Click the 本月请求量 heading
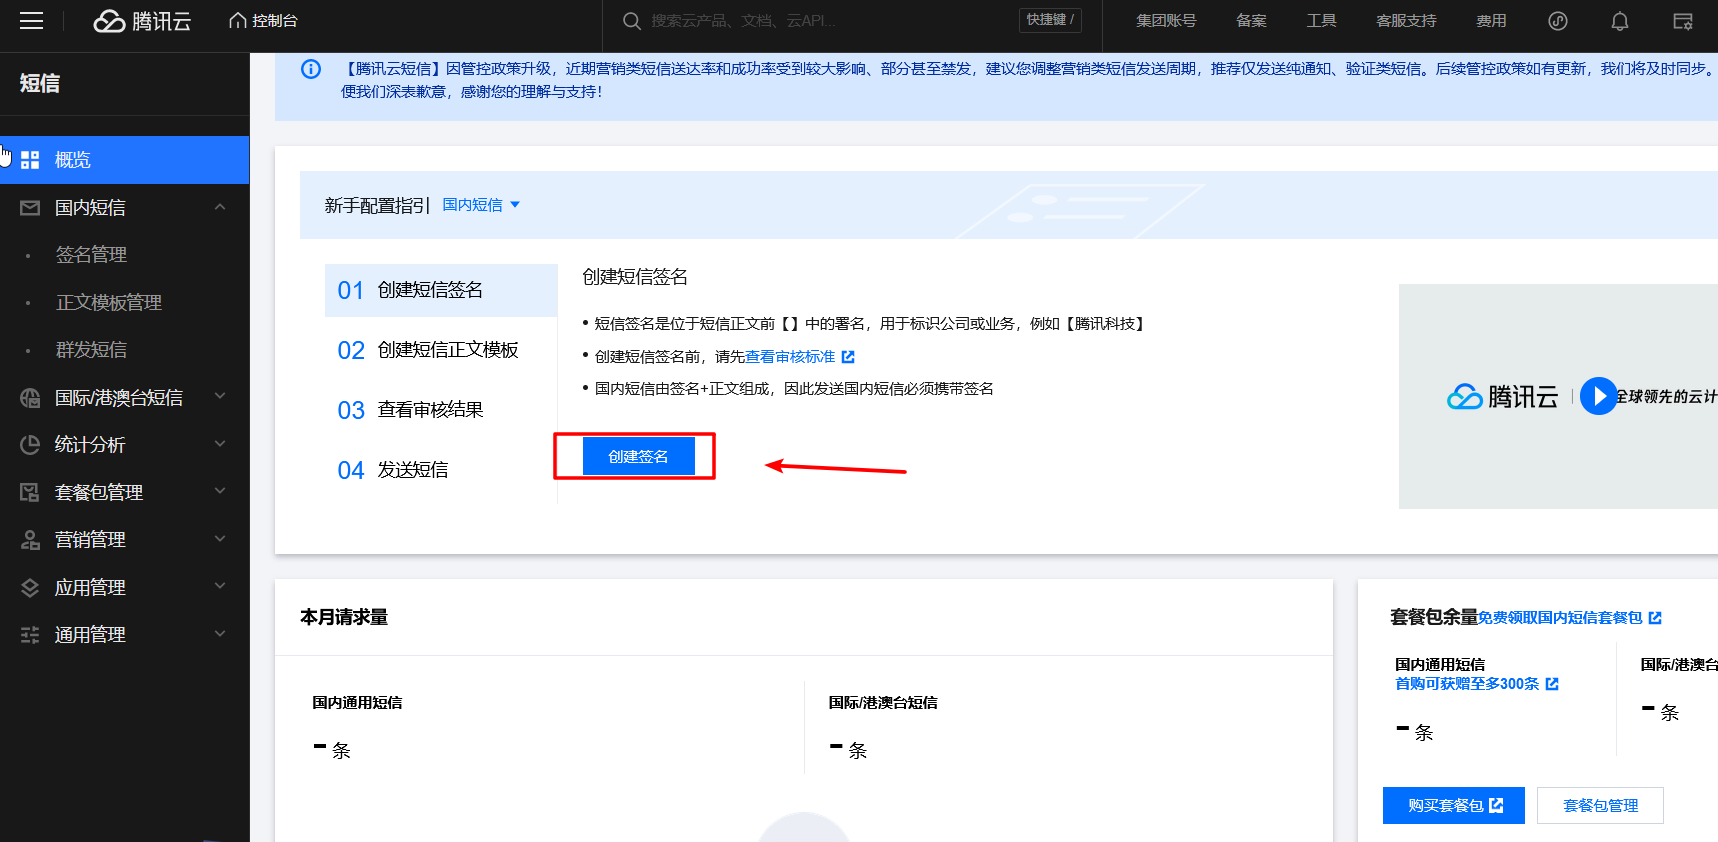Image resolution: width=1718 pixels, height=842 pixels. 344,617
